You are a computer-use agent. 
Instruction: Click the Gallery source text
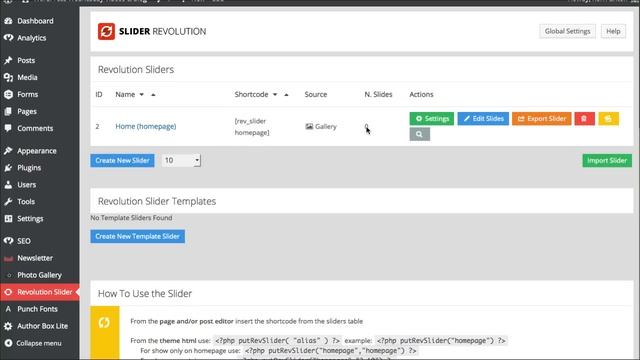[x=326, y=127]
